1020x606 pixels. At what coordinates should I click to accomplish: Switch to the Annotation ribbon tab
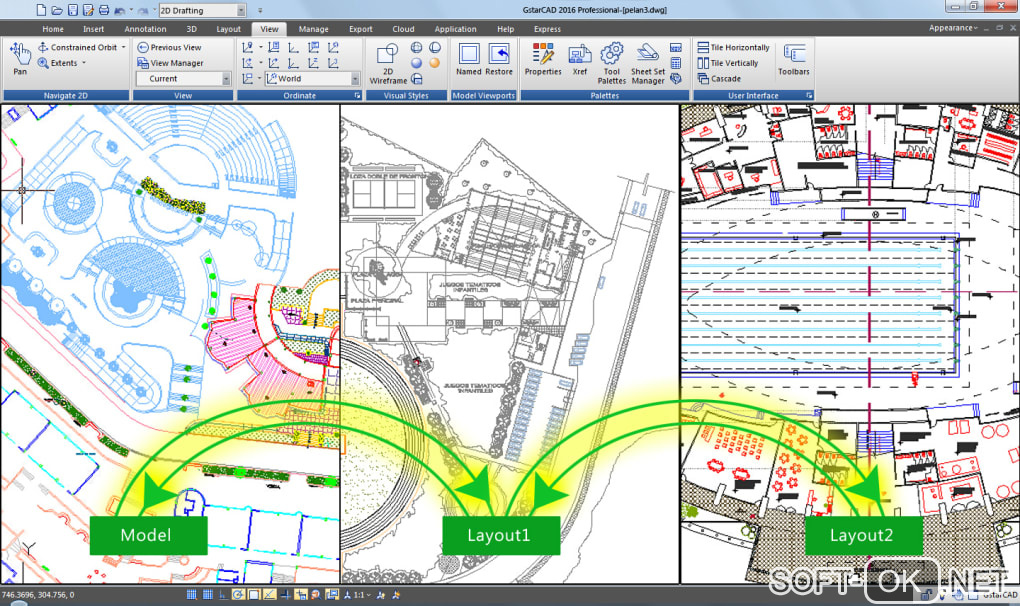point(145,29)
